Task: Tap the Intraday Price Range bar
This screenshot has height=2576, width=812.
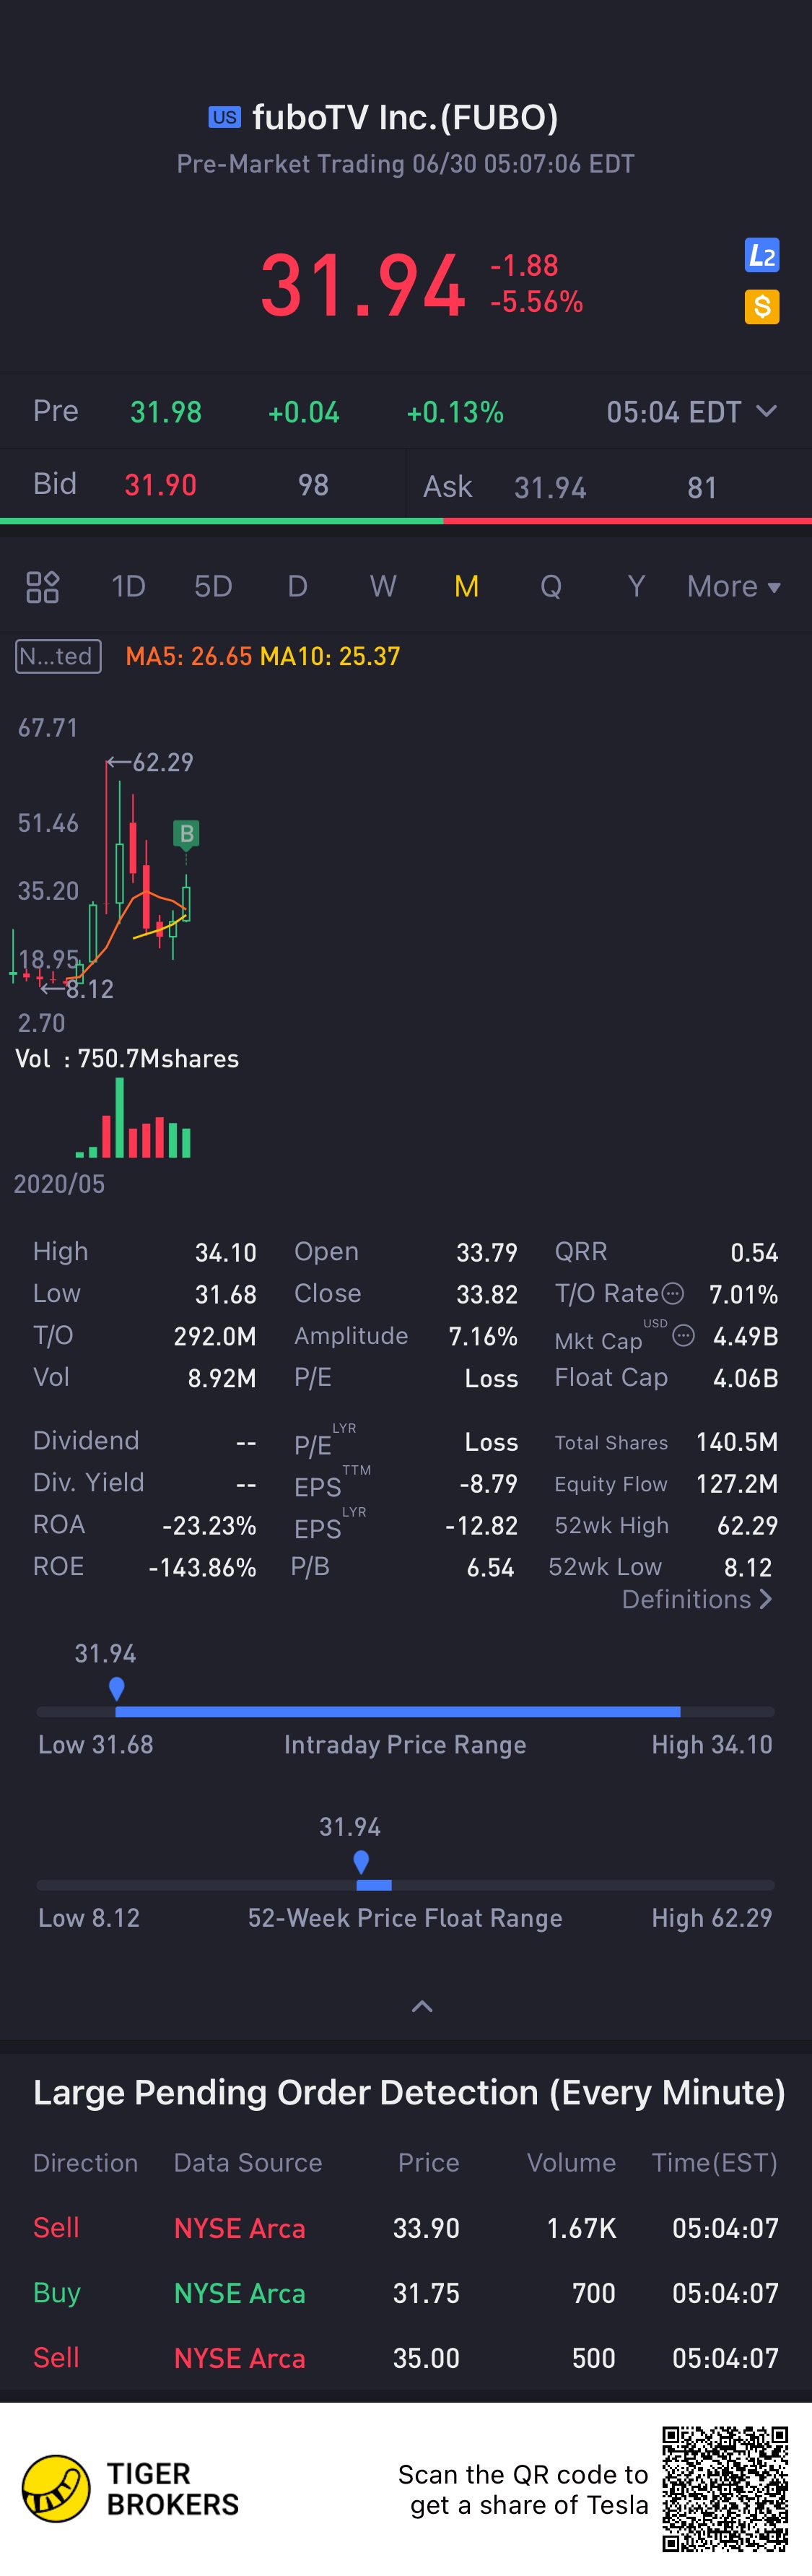Action: tap(405, 1712)
